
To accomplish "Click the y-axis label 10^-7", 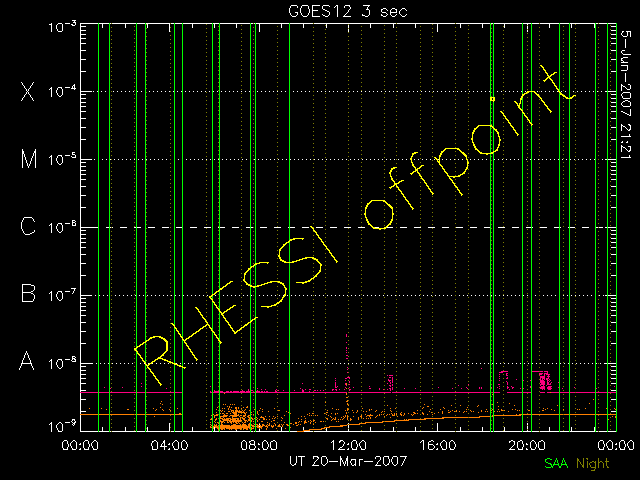I will click(x=62, y=295).
